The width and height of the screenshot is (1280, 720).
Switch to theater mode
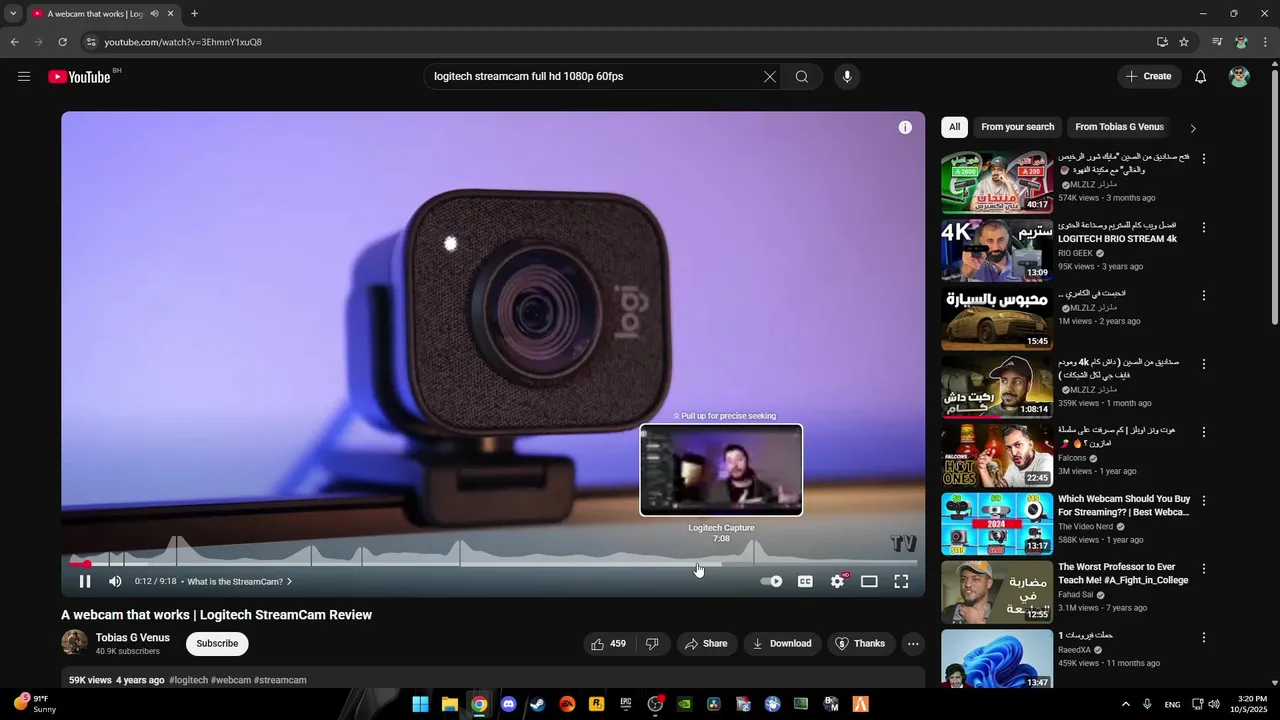click(869, 581)
